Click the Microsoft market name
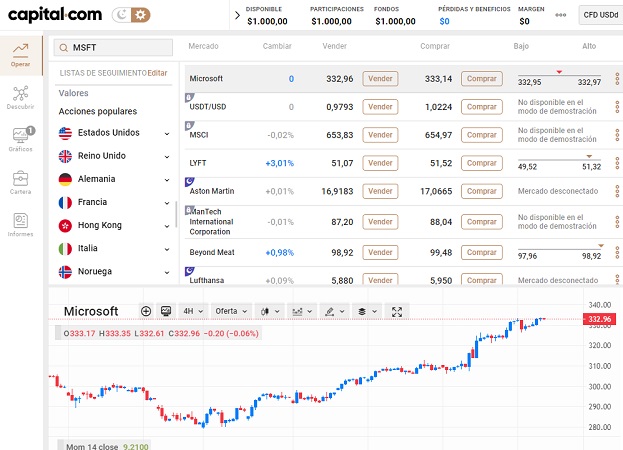623x450 pixels. click(206, 79)
